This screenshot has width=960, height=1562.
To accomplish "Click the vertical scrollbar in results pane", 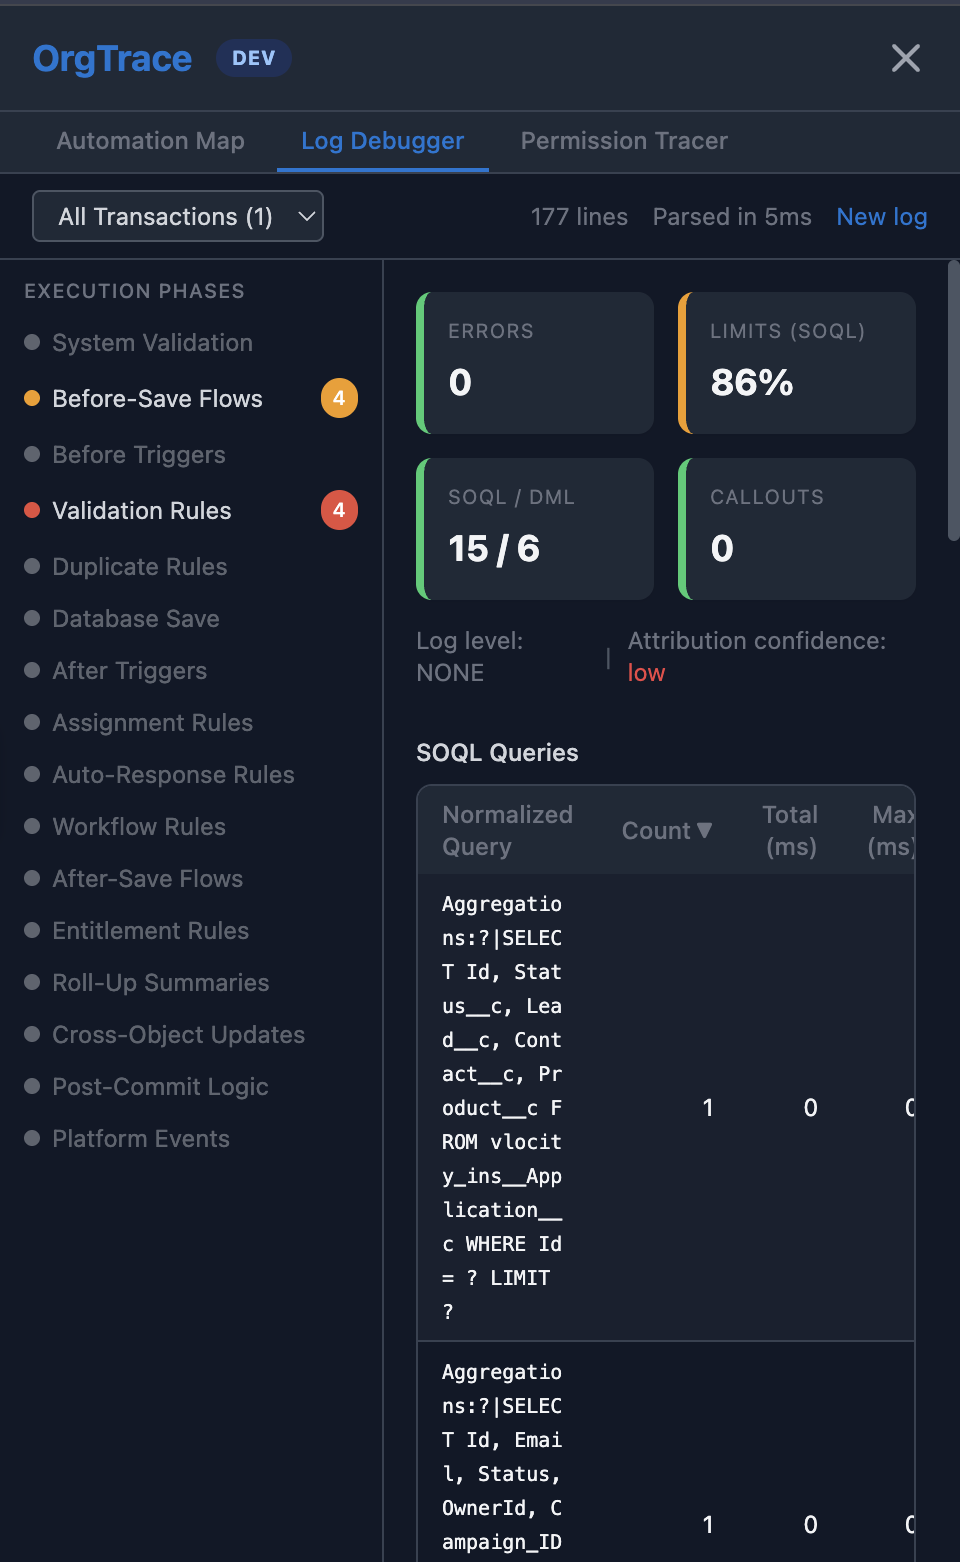I will (953, 400).
